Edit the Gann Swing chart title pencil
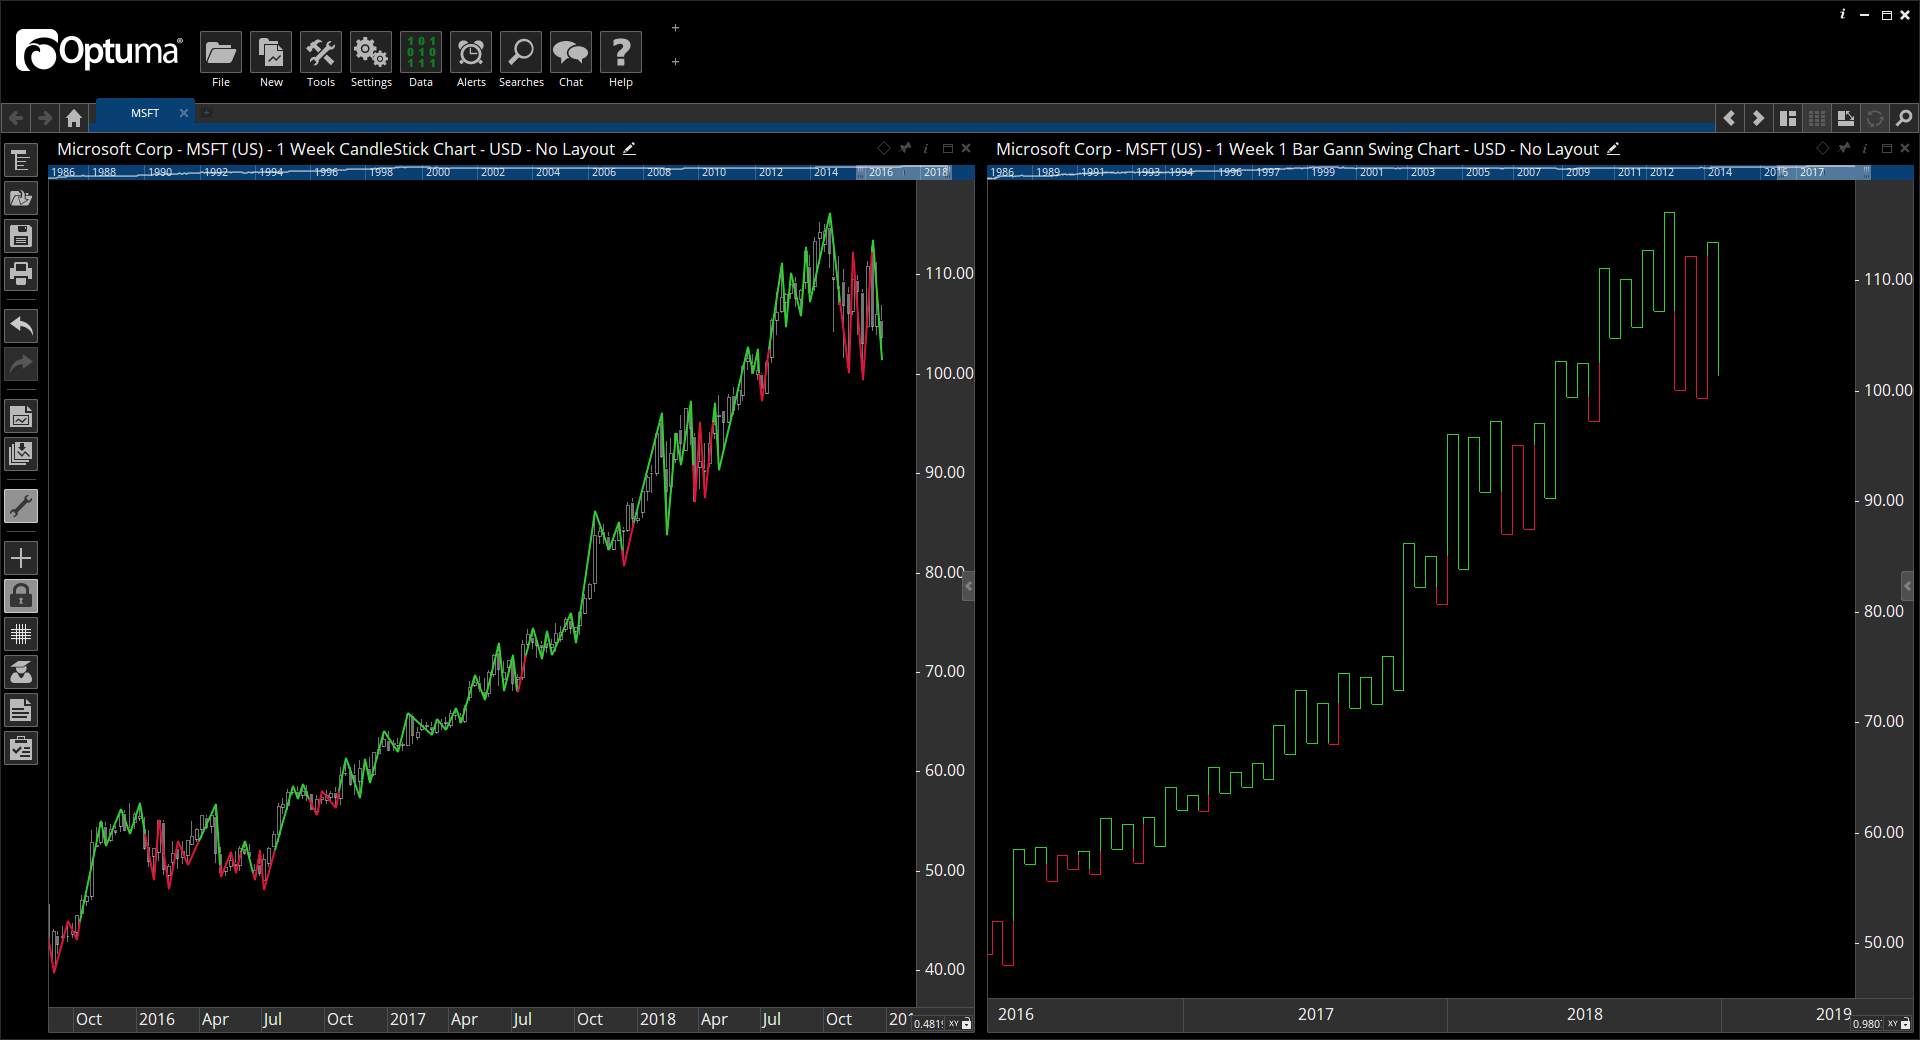Screen dimensions: 1920x1040 pyautogui.click(x=1613, y=149)
